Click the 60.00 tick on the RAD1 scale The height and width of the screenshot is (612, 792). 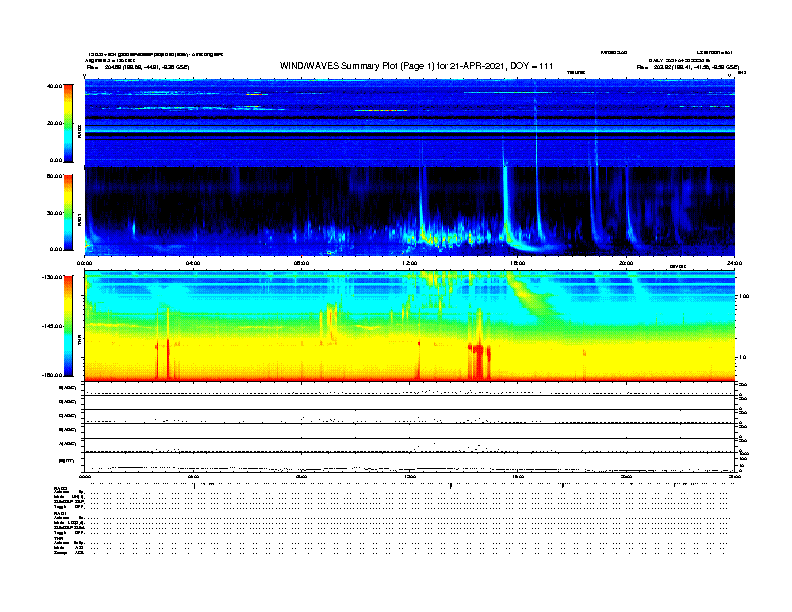(54, 176)
